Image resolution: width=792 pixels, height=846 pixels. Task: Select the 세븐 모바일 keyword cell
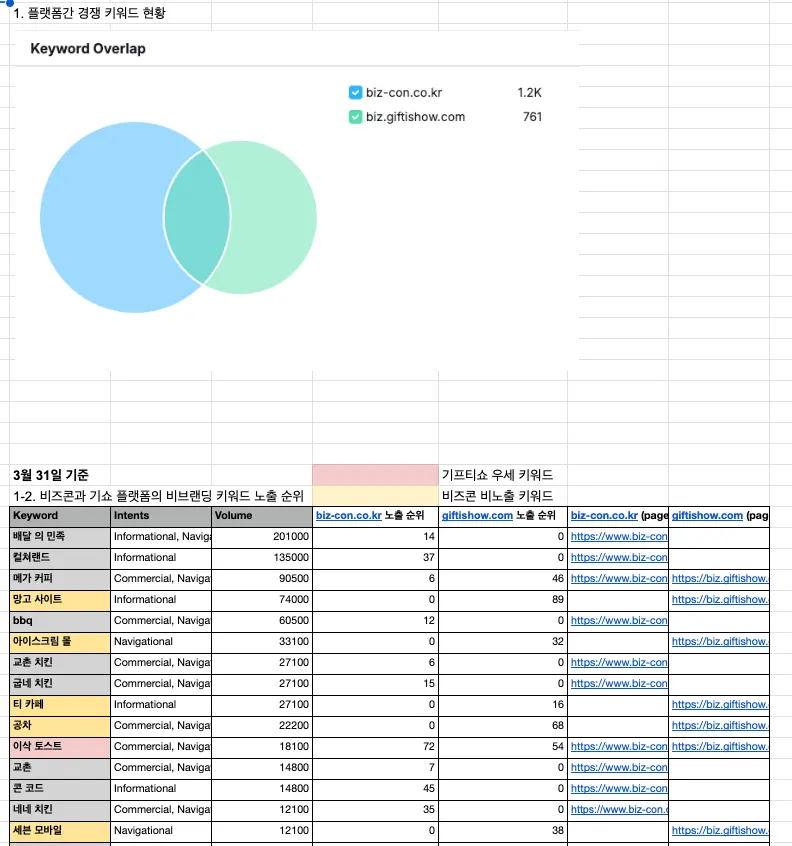60,832
